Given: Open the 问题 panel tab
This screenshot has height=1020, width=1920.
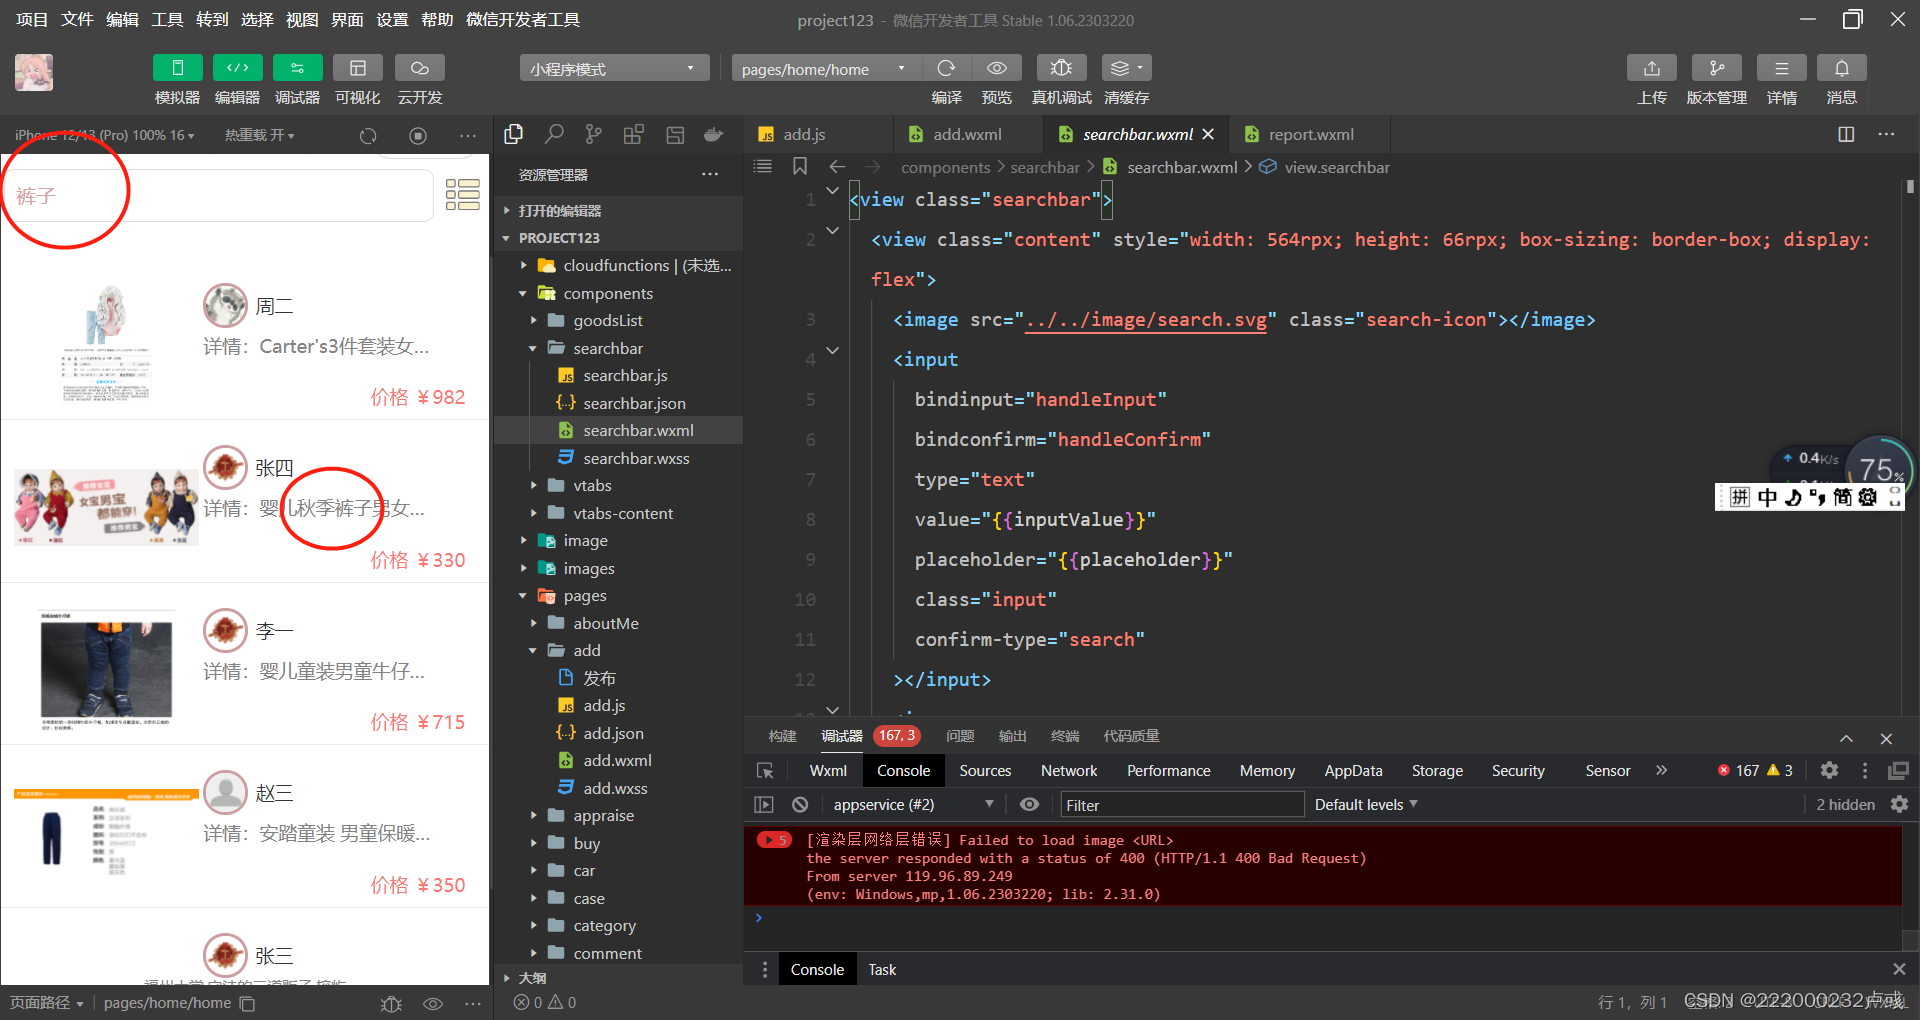Looking at the screenshot, I should 960,736.
